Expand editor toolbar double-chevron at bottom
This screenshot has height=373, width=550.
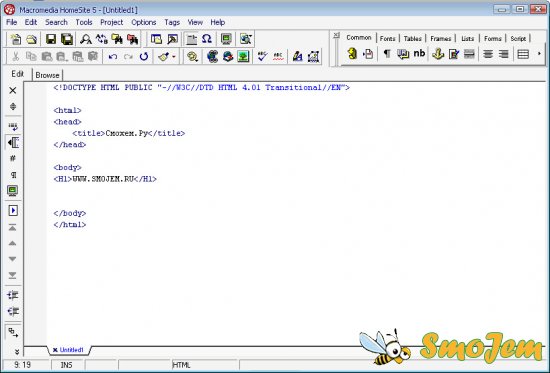16,351
